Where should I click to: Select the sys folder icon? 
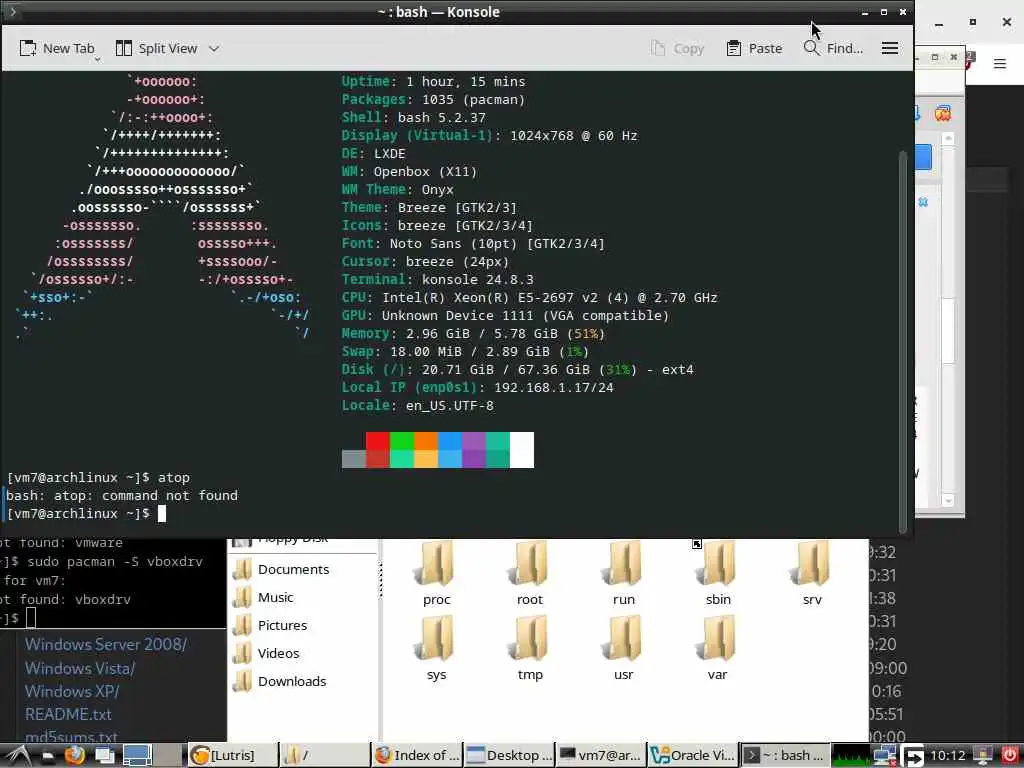[x=436, y=639]
